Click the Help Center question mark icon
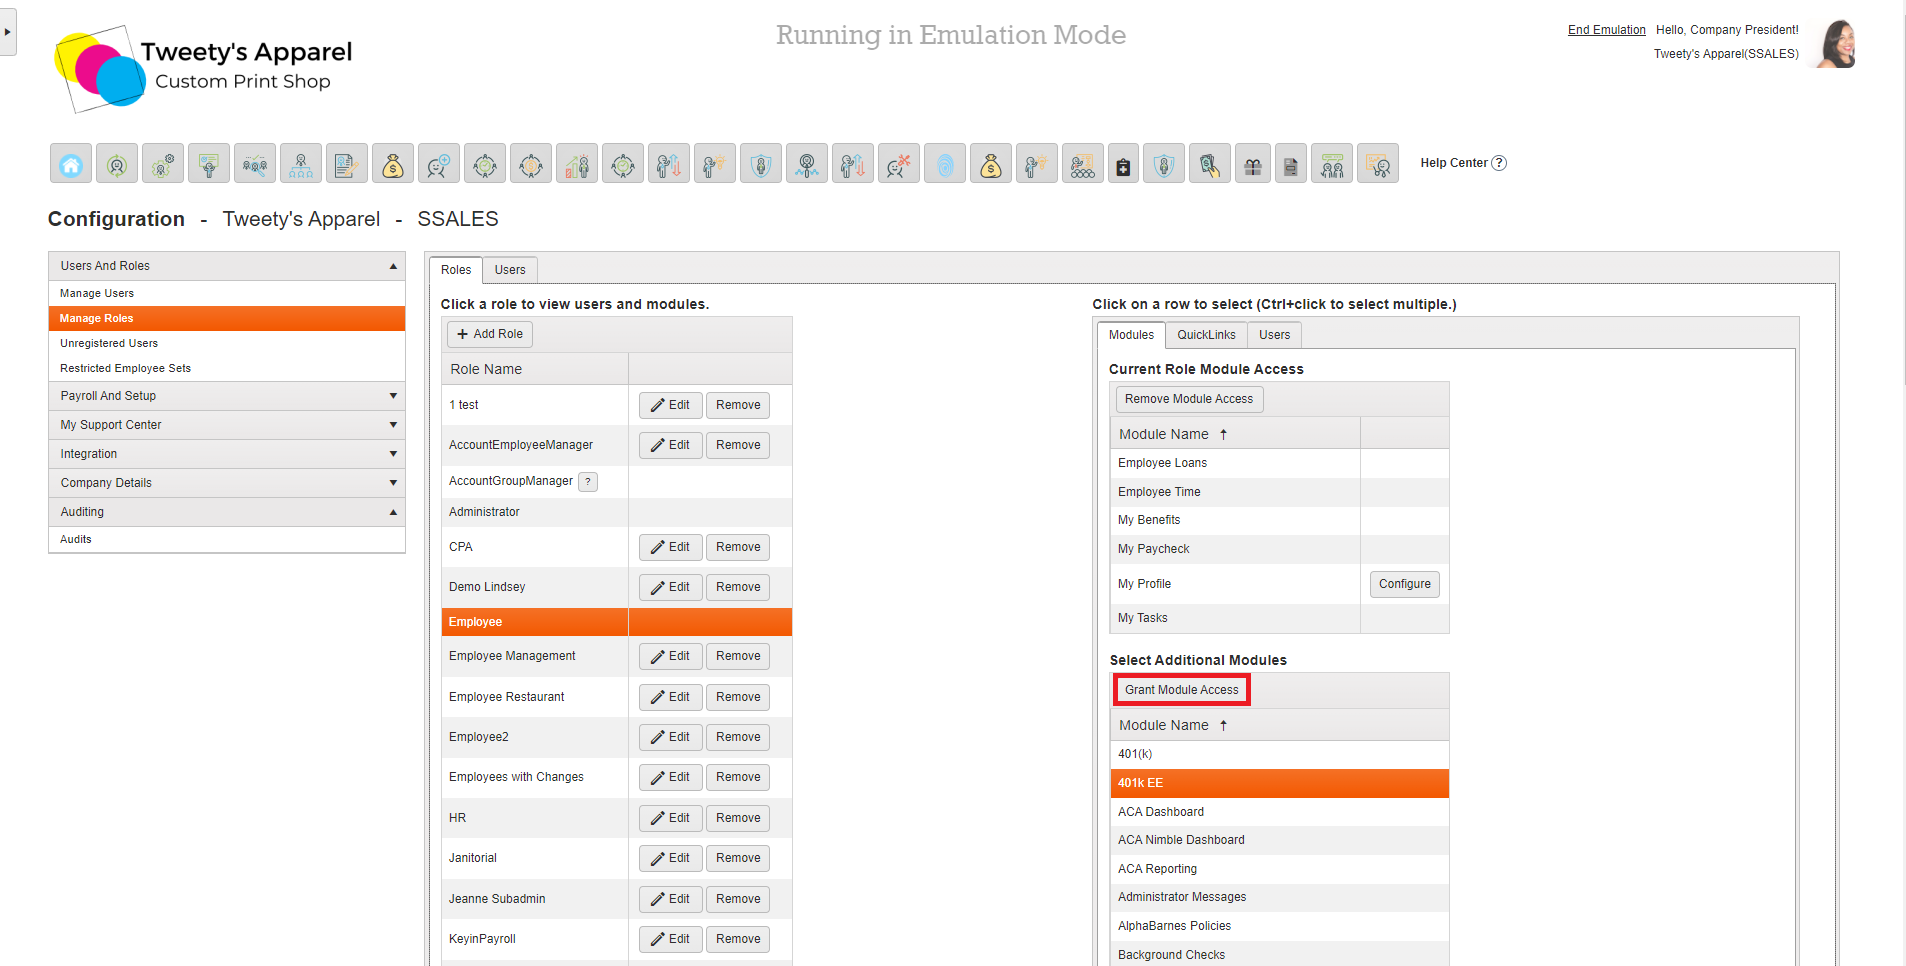 pos(1499,163)
